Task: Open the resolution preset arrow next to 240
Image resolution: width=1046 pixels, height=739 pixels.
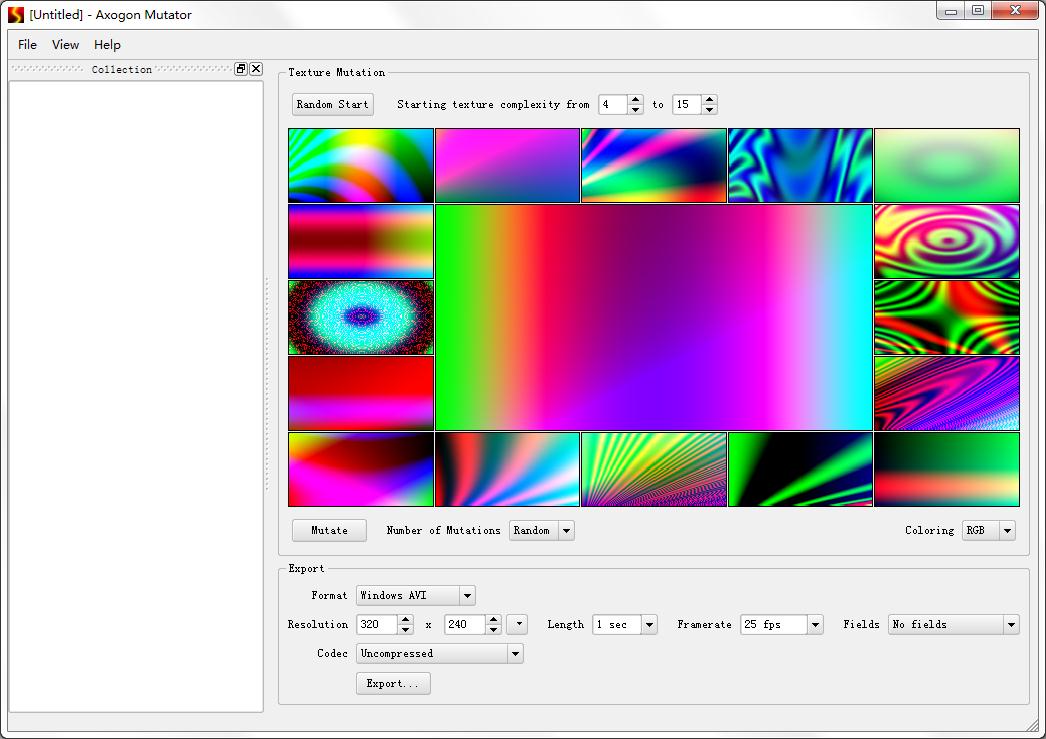Action: [517, 624]
